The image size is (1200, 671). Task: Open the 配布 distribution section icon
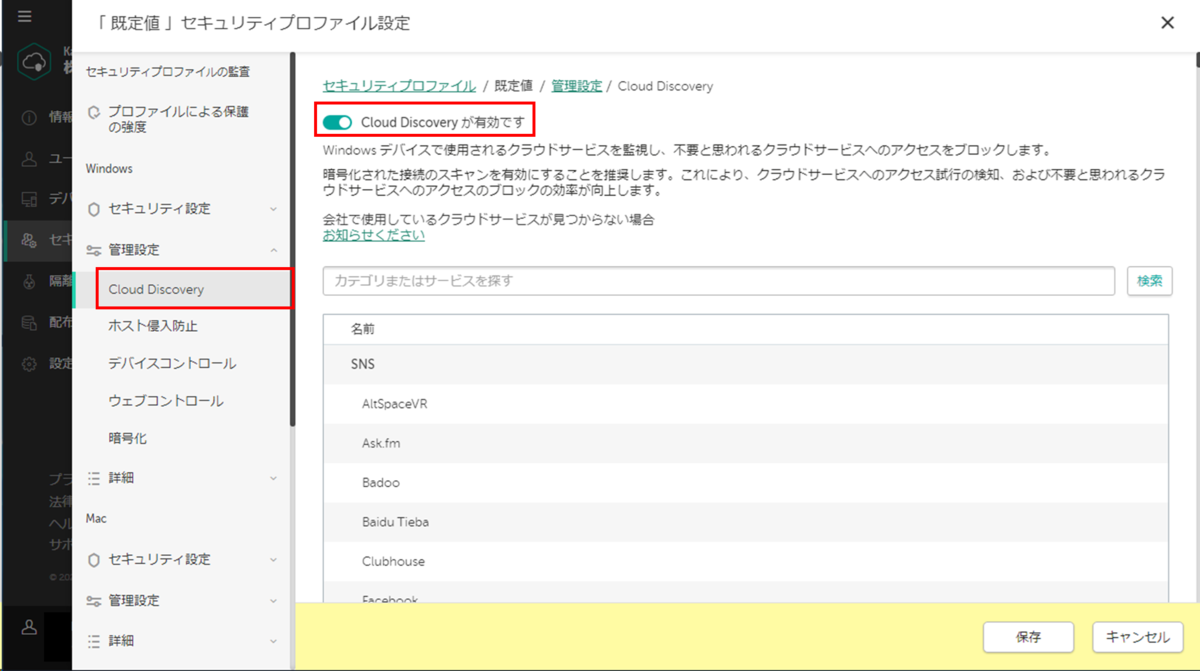coord(26,321)
